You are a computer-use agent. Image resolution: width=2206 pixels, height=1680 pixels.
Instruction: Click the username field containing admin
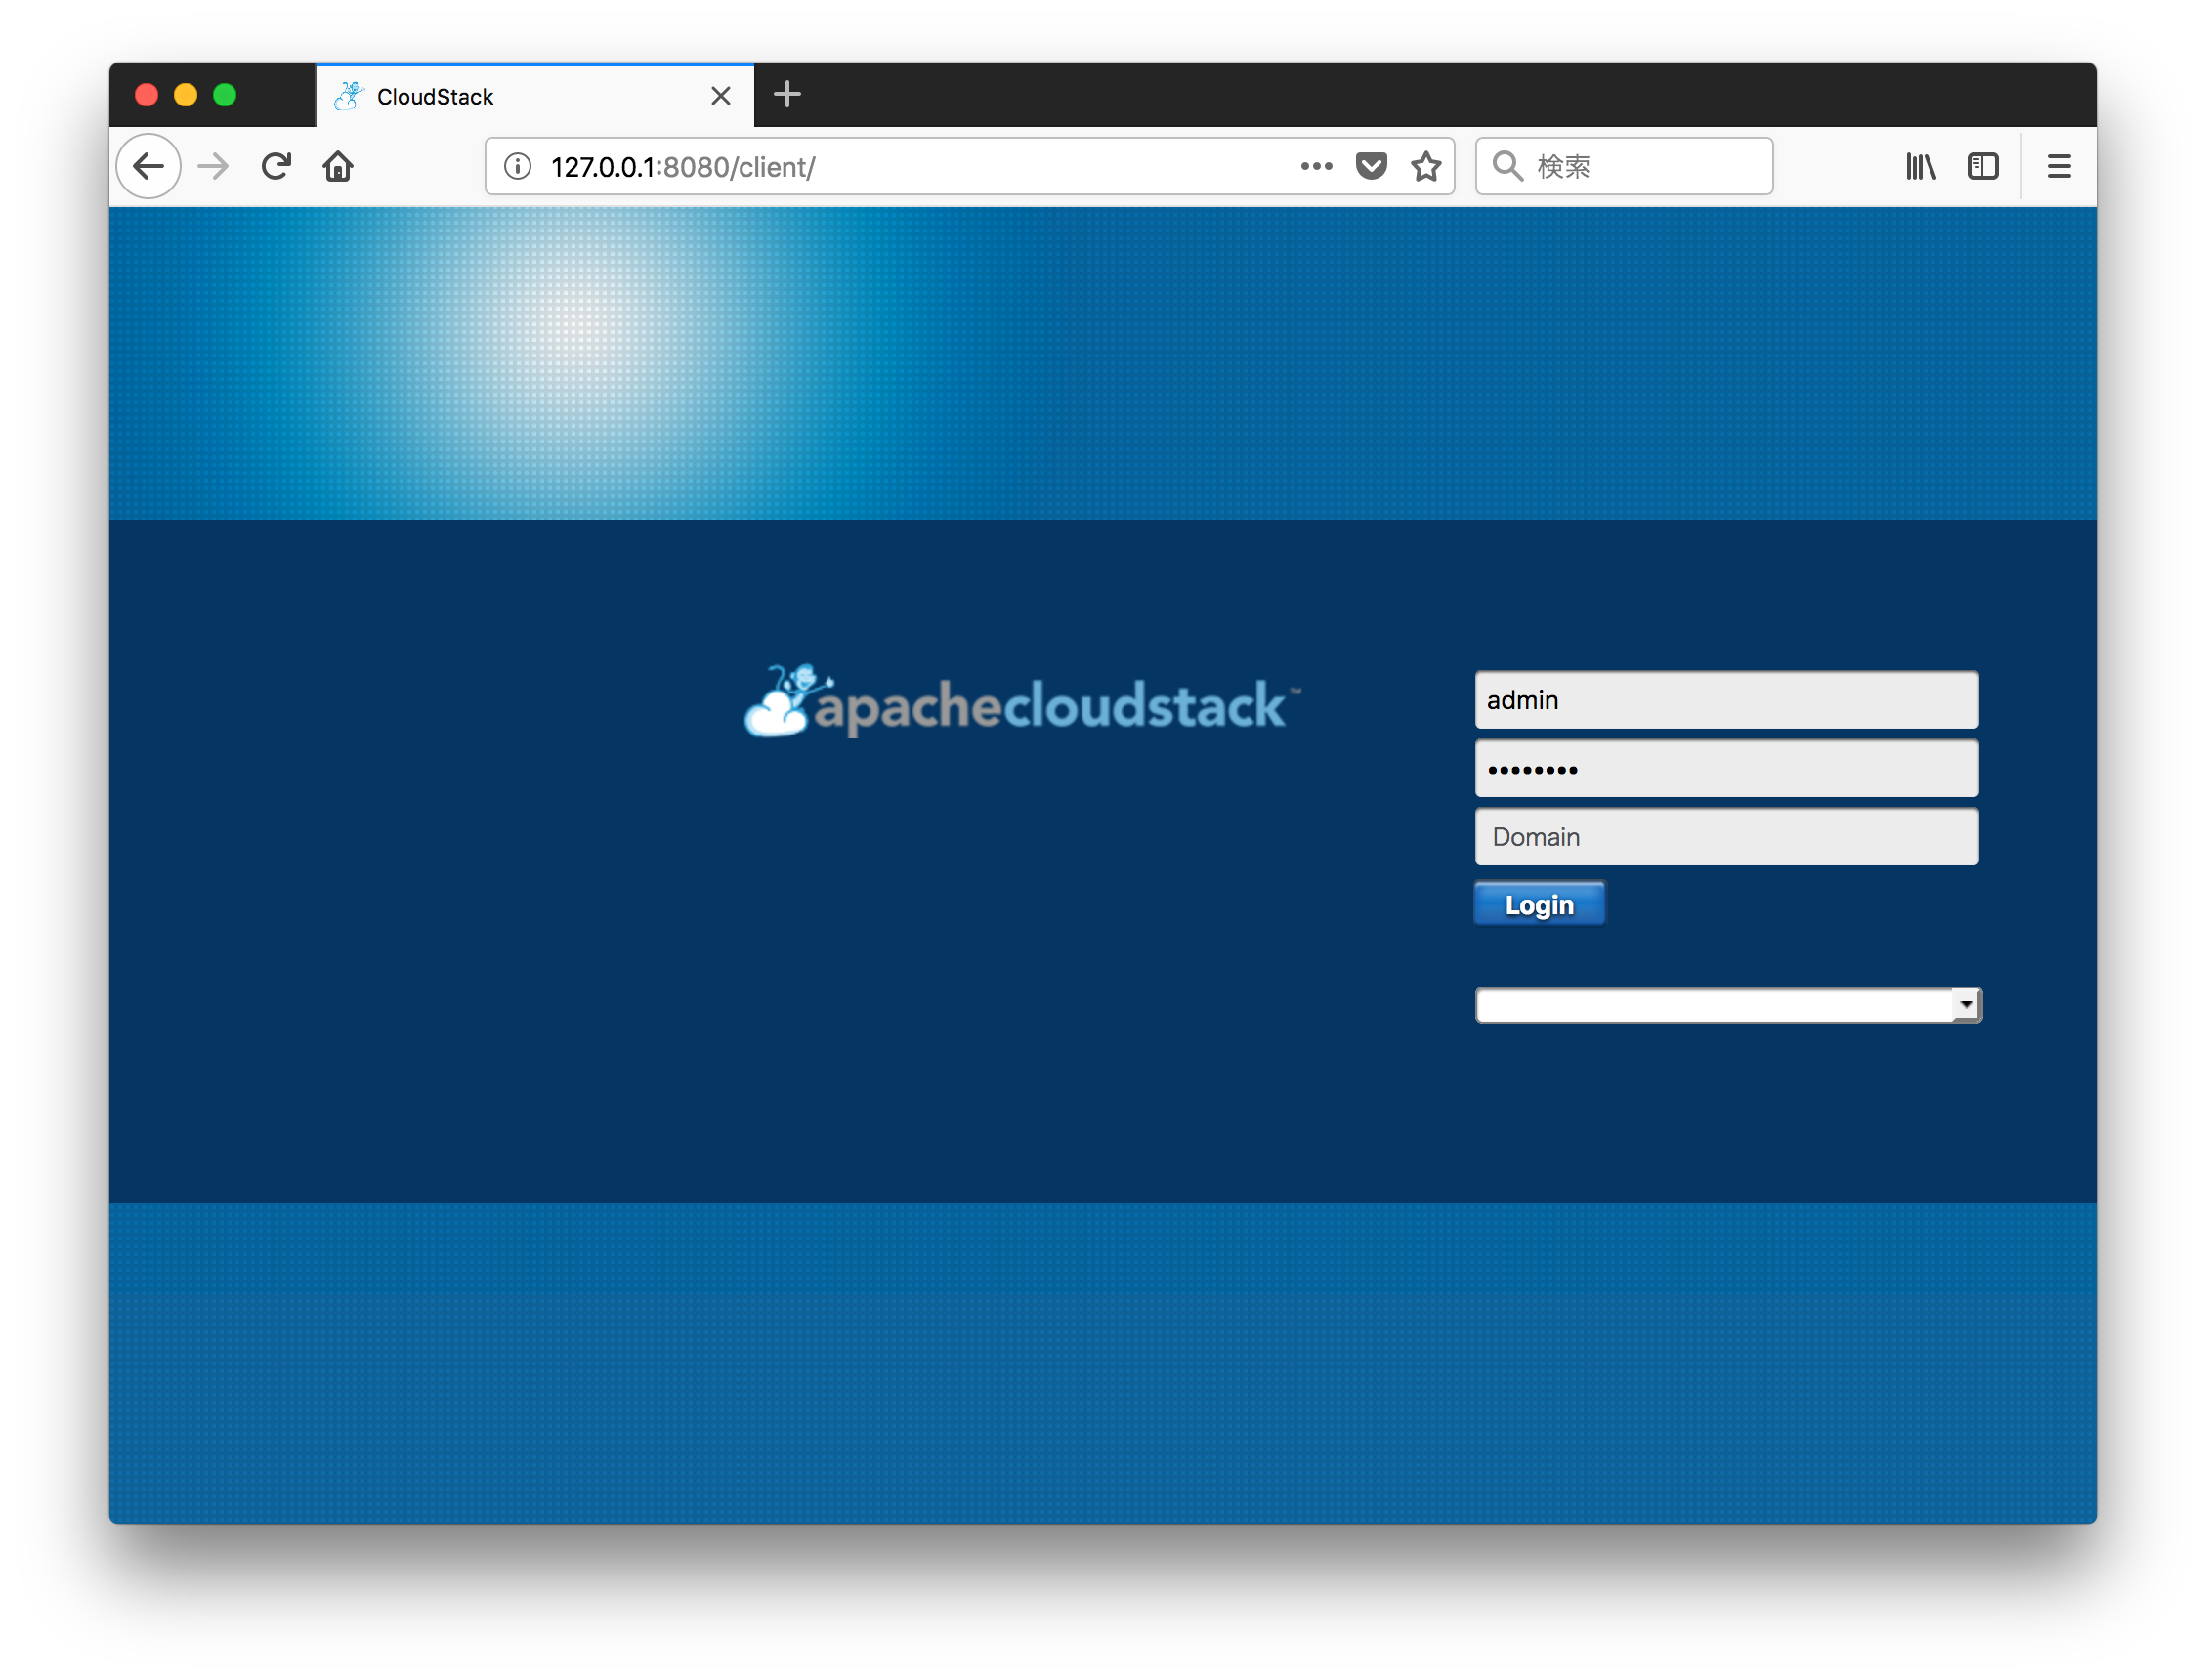1726,700
